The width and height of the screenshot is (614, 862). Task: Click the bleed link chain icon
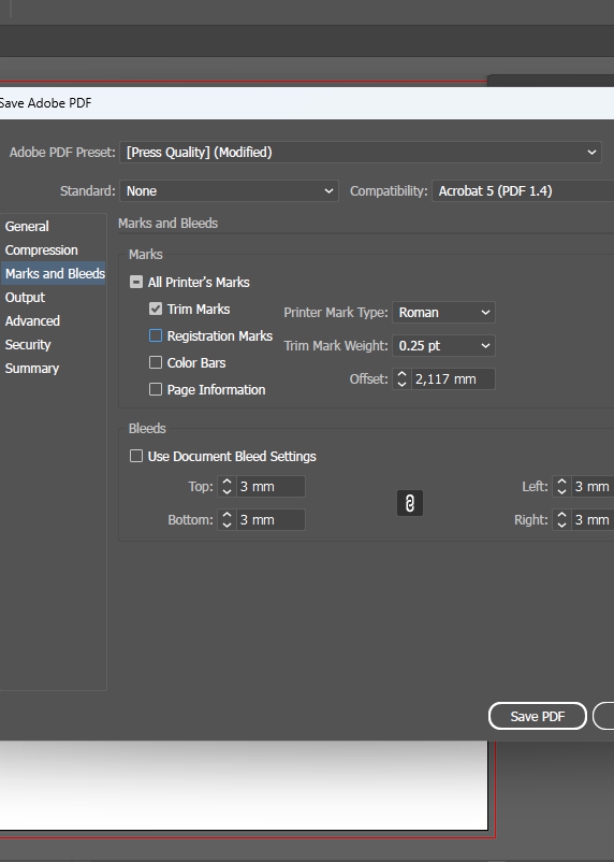point(407,504)
